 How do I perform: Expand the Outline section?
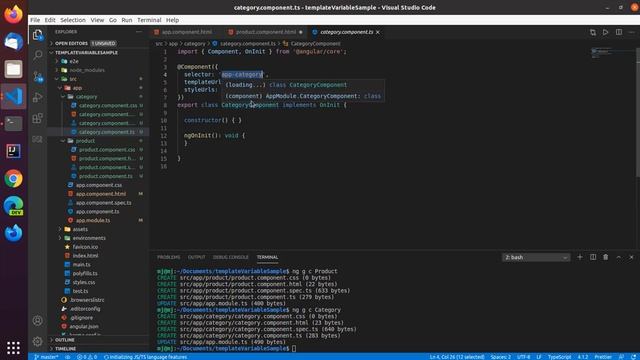[65, 340]
